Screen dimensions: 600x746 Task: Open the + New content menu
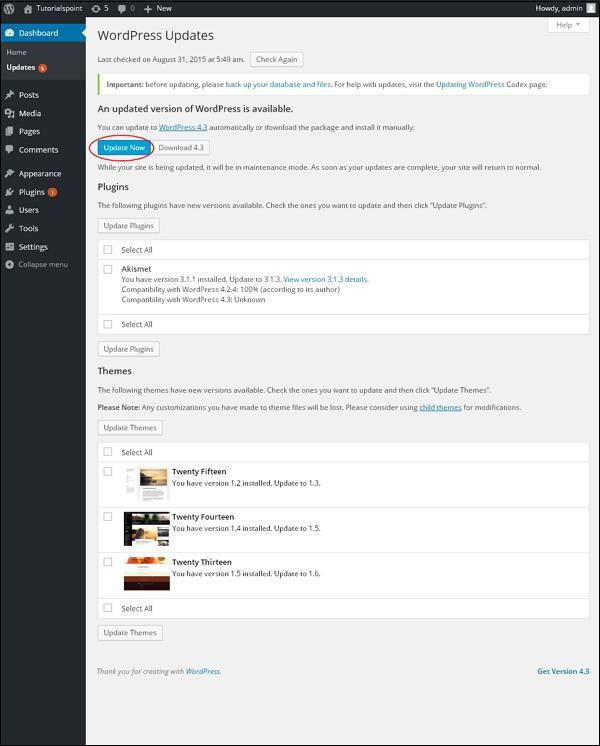click(x=157, y=8)
